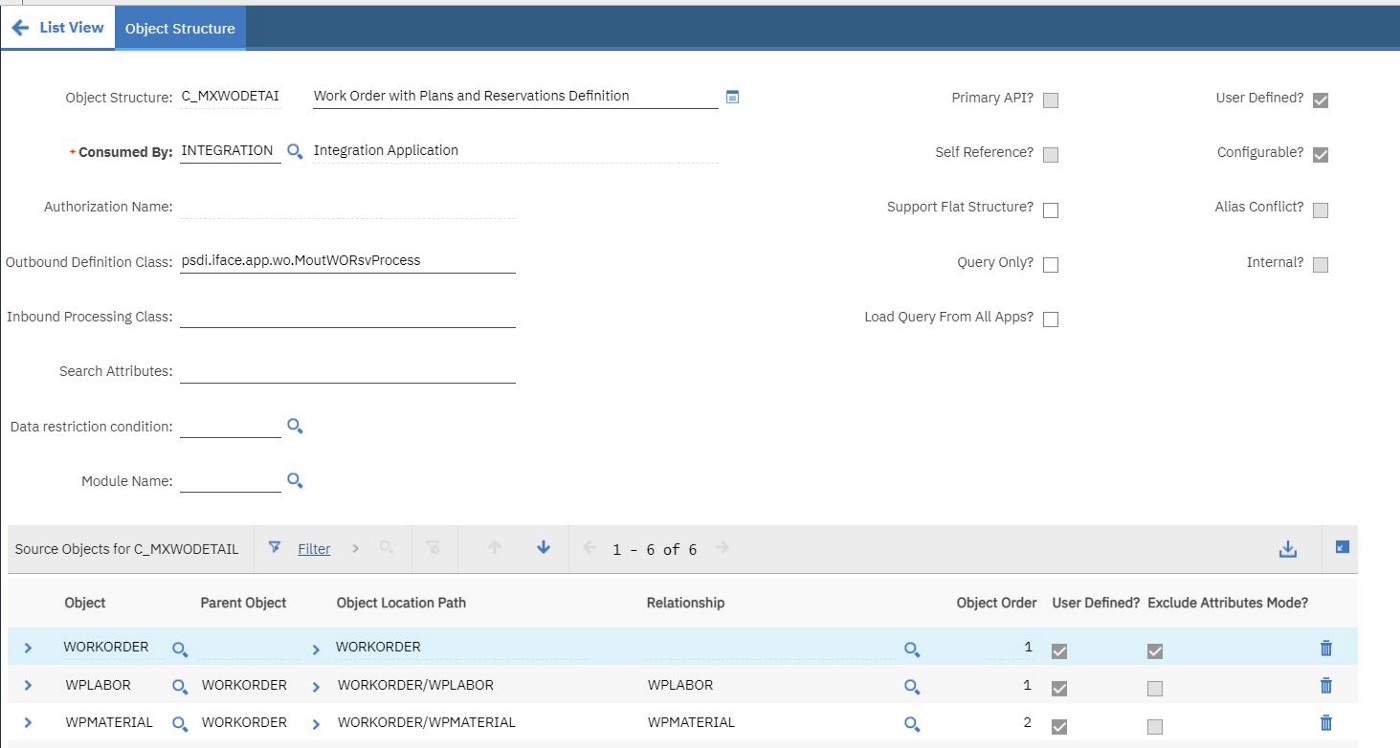The image size is (1400, 748).
Task: Click the Search Attributes field
Action: coord(348,371)
